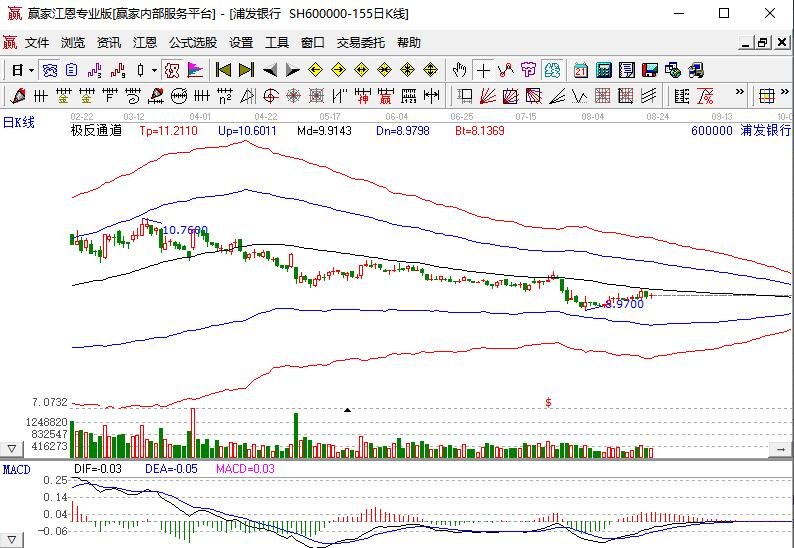Viewport: 794px width, 548px height.
Task: Click the Bt=8.1369 value
Action: point(480,131)
